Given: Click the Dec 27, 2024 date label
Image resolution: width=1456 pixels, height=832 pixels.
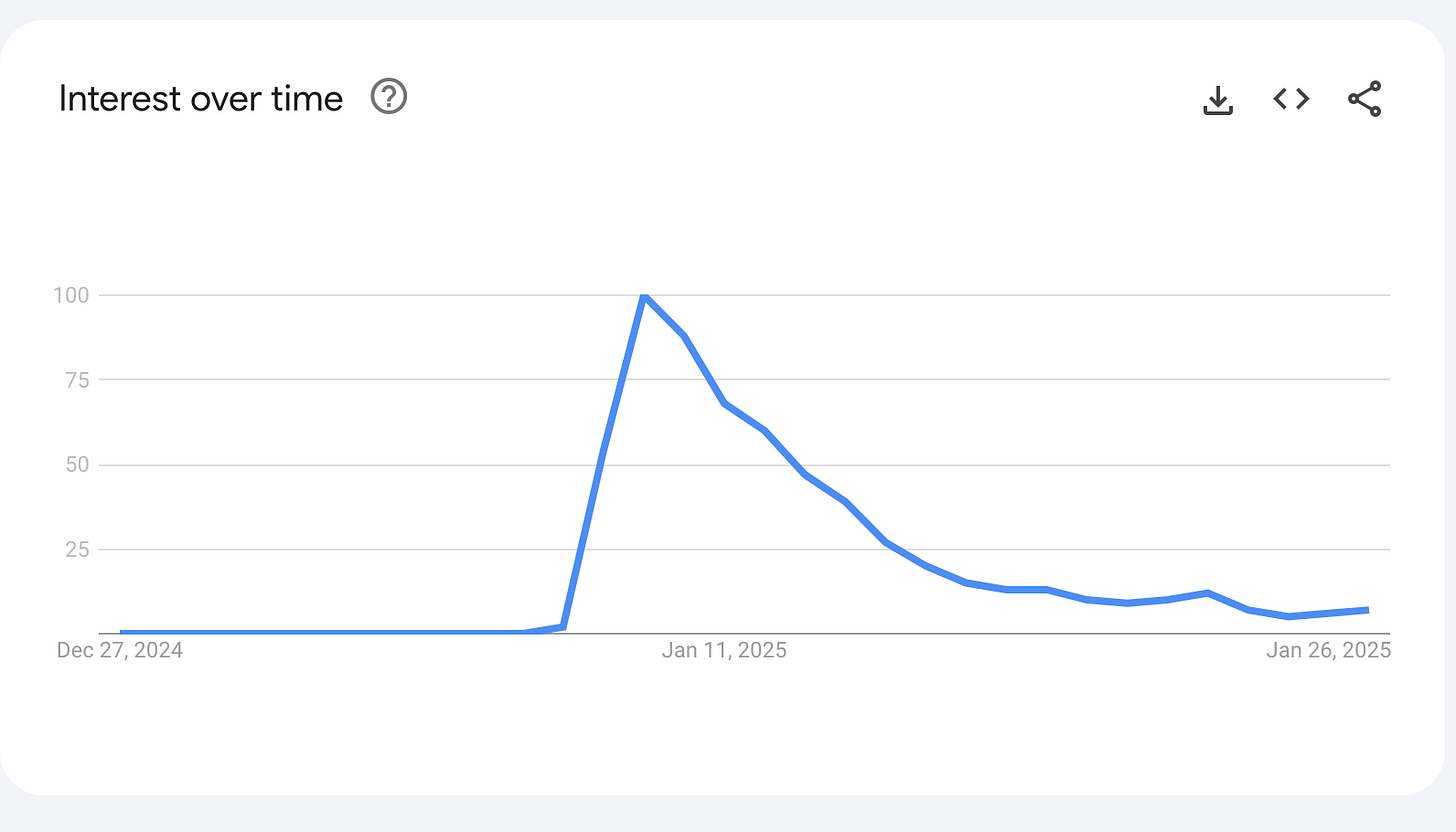Looking at the screenshot, I should point(120,651).
